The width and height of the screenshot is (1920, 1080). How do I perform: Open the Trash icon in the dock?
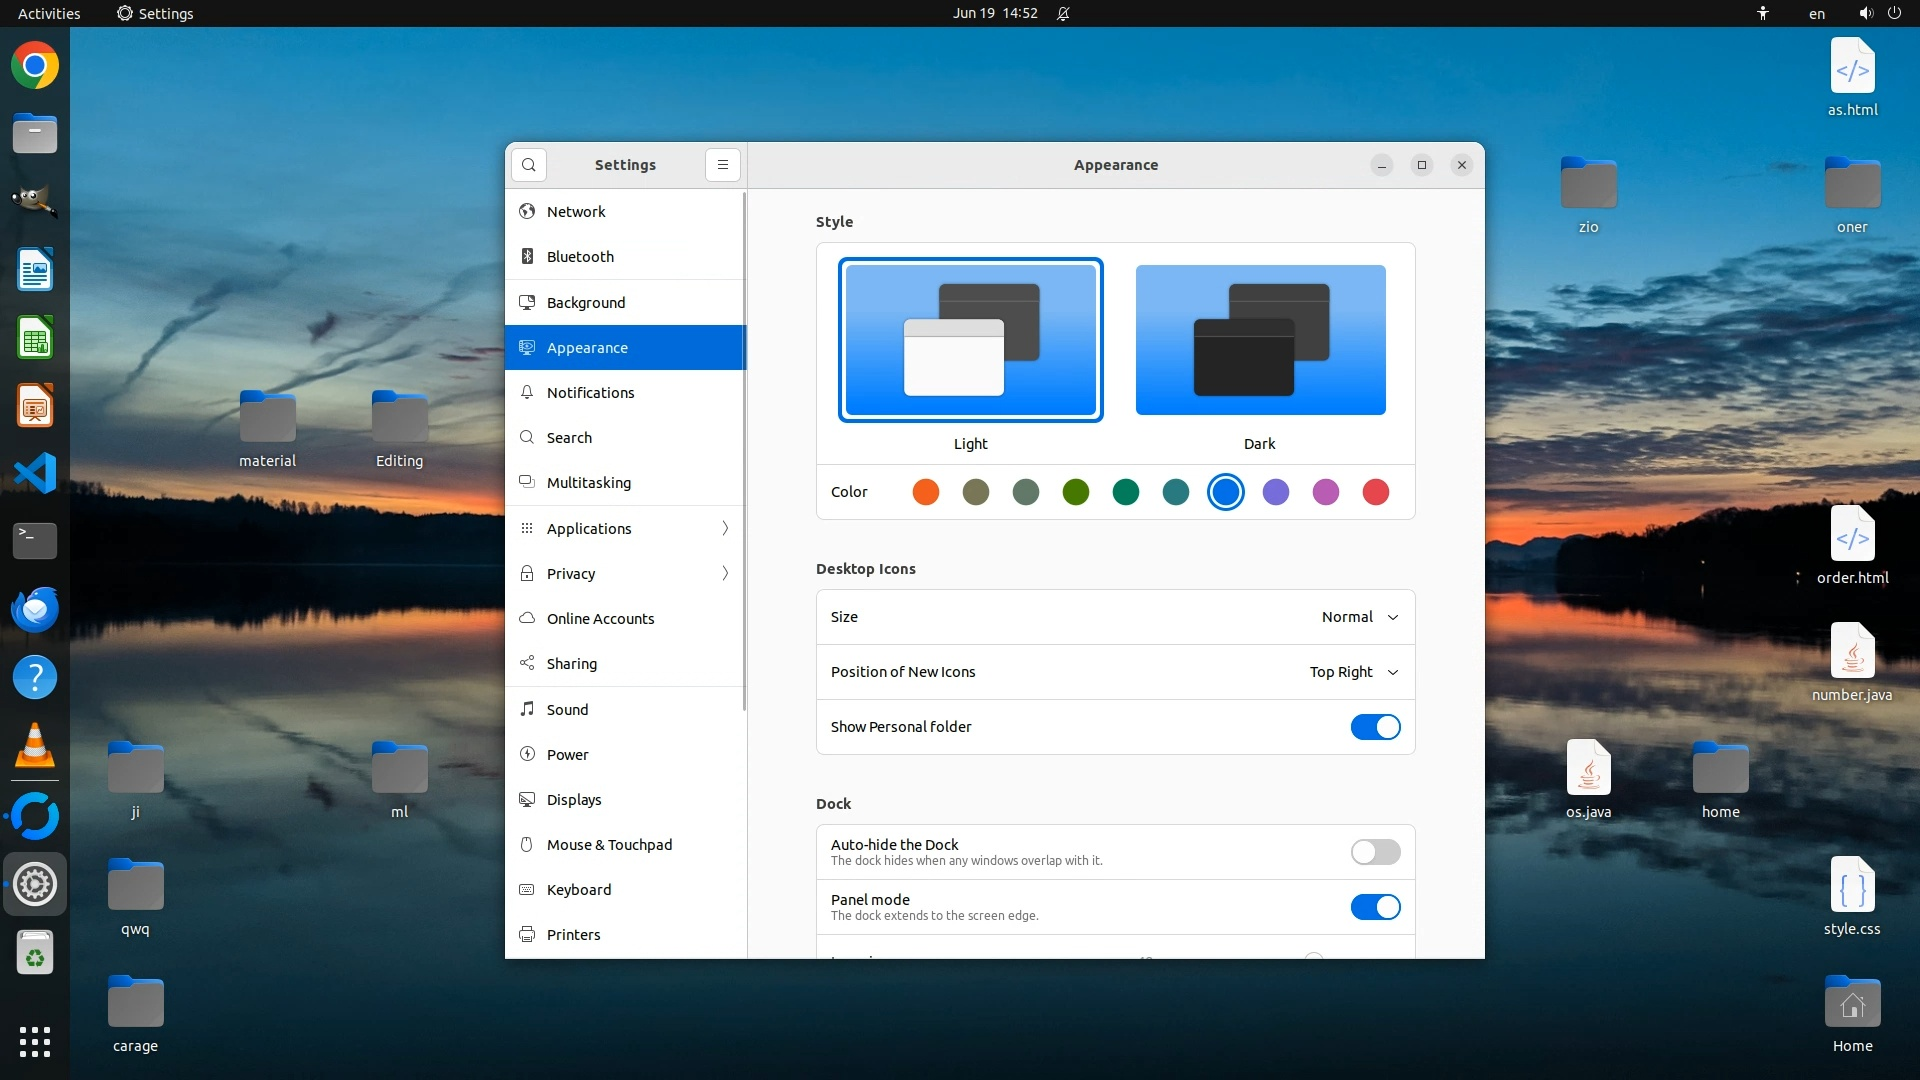35,954
